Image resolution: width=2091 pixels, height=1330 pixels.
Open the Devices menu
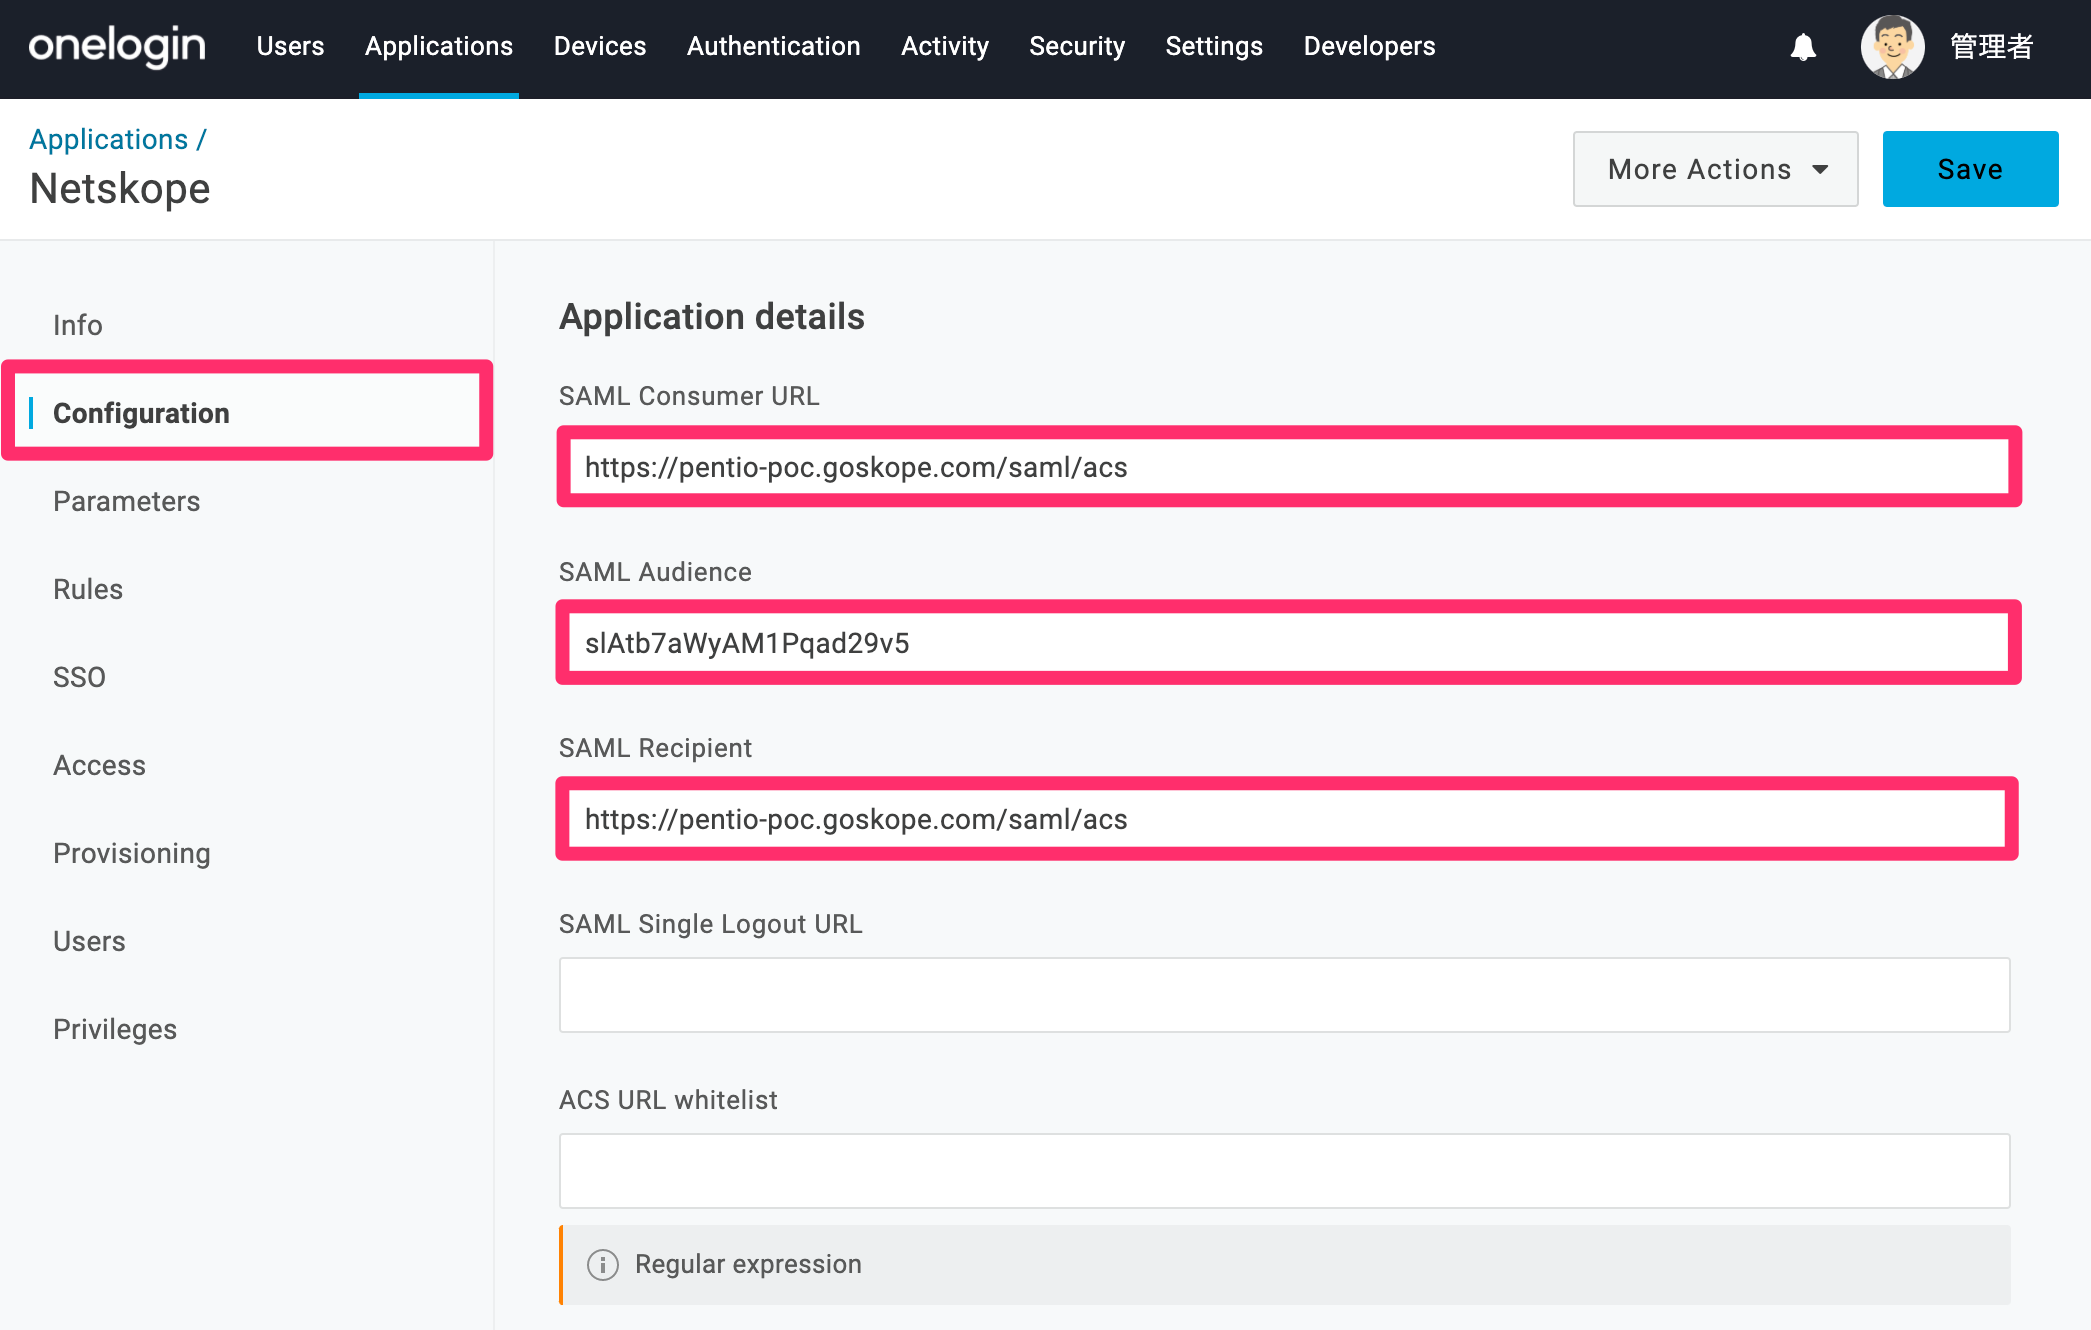[600, 46]
